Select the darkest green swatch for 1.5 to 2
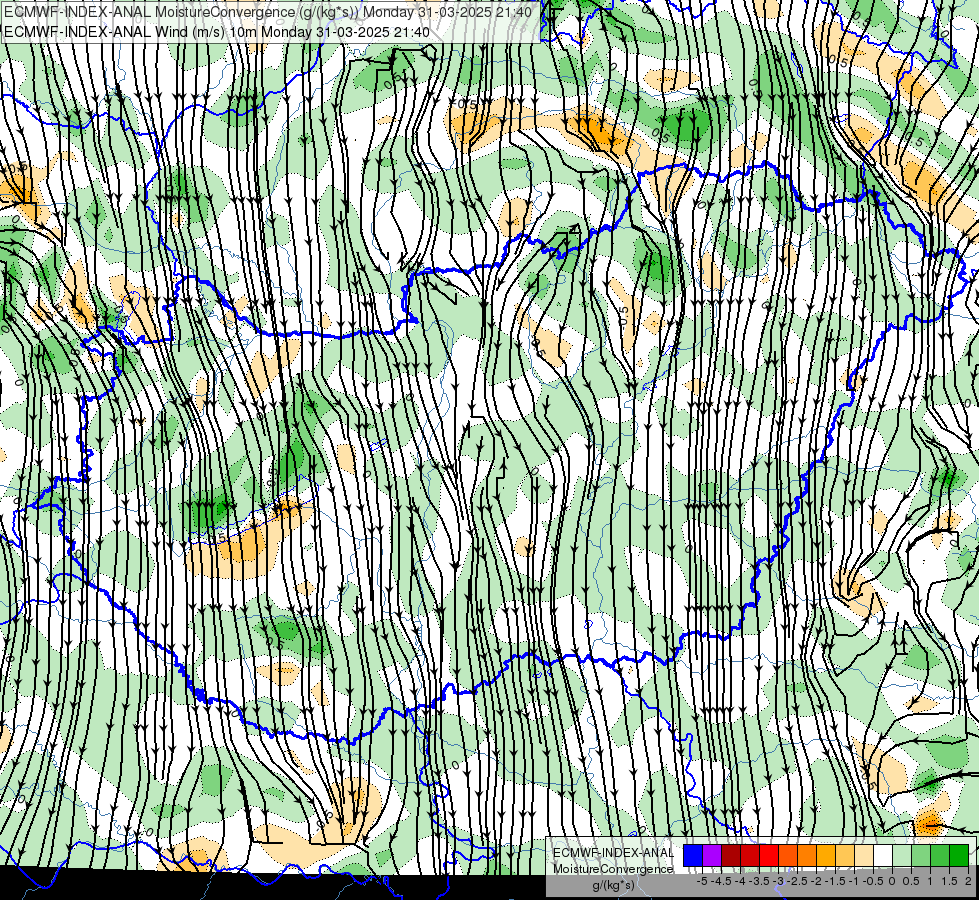 (x=959, y=856)
